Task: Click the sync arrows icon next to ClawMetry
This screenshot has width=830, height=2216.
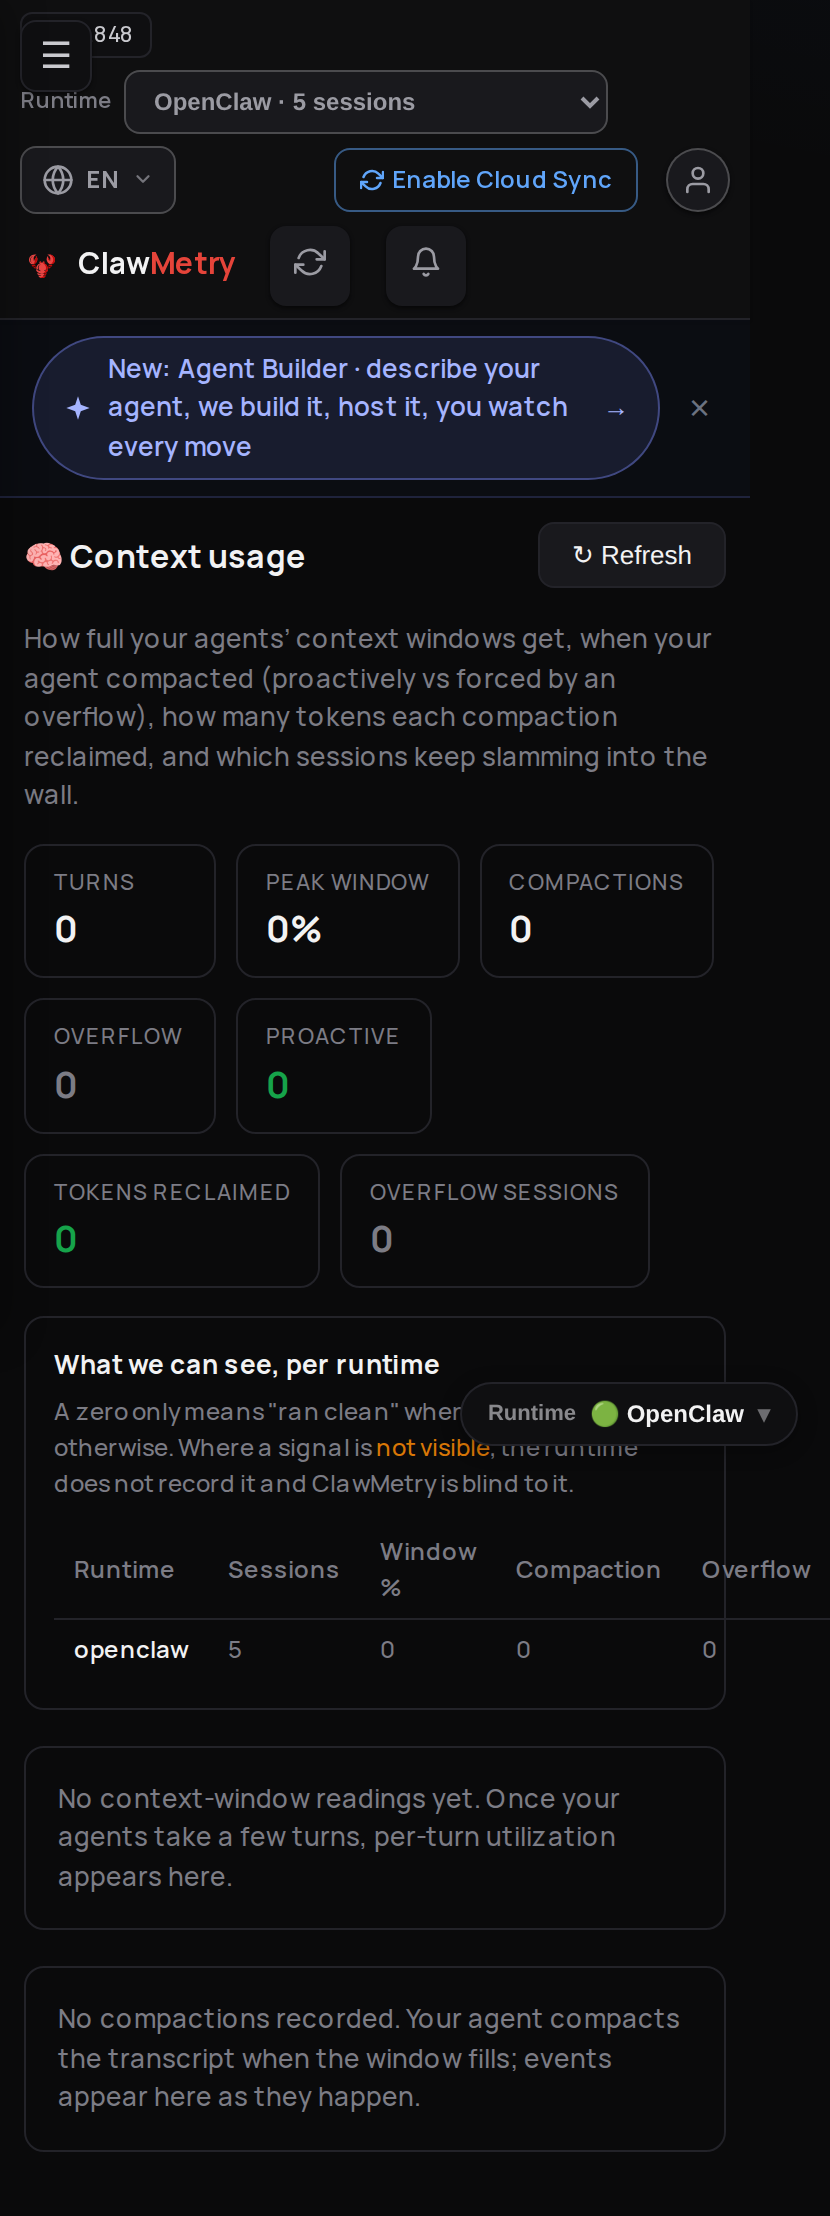Action: 310,263
